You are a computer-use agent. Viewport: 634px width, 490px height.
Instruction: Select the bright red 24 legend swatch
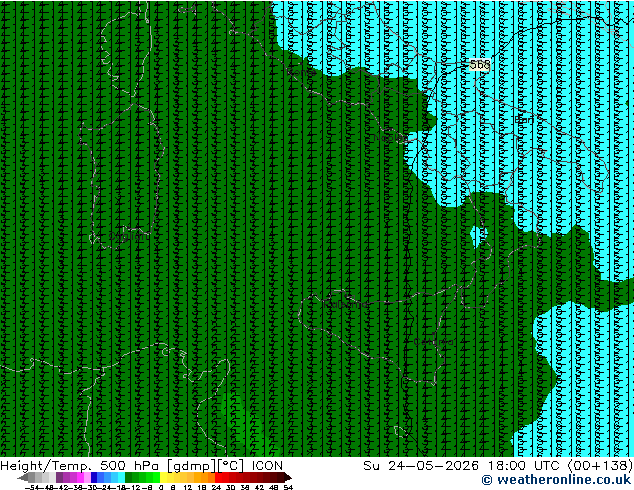[x=218, y=477]
